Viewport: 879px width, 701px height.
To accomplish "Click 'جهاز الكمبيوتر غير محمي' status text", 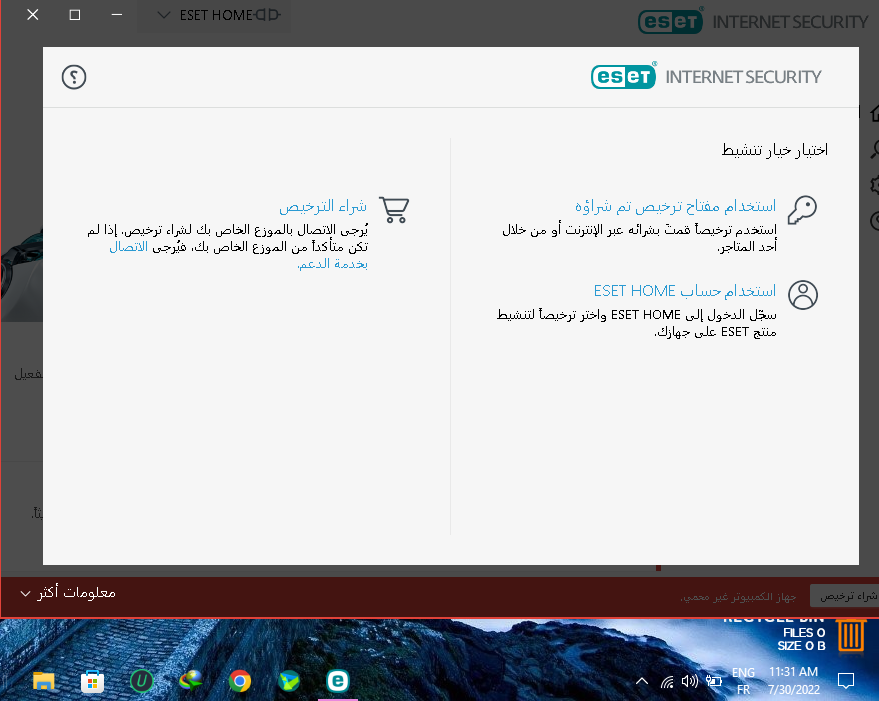I will pyautogui.click(x=738, y=597).
